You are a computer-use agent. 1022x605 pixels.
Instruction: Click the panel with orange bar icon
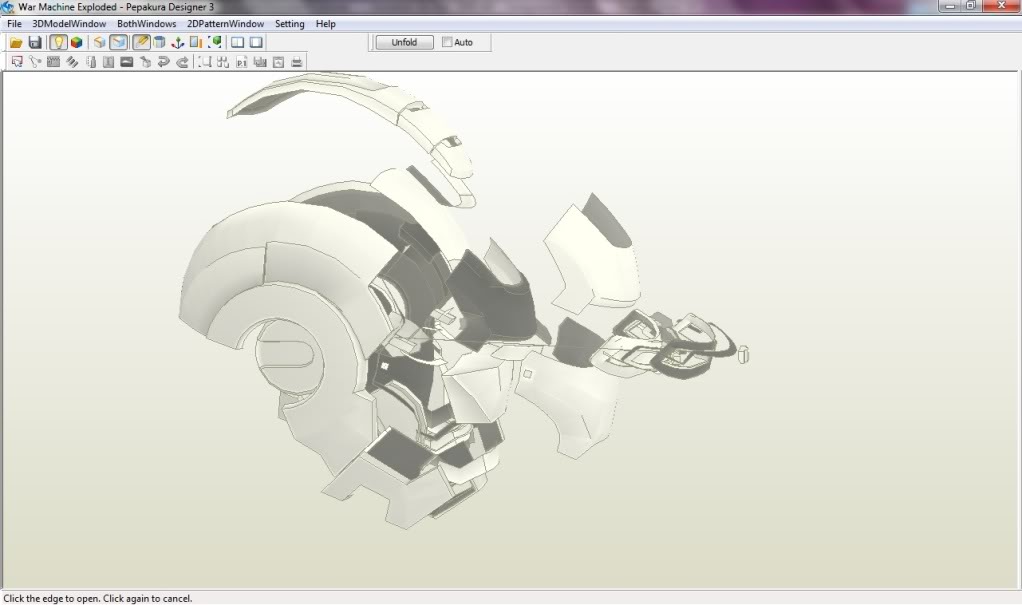click(x=196, y=42)
